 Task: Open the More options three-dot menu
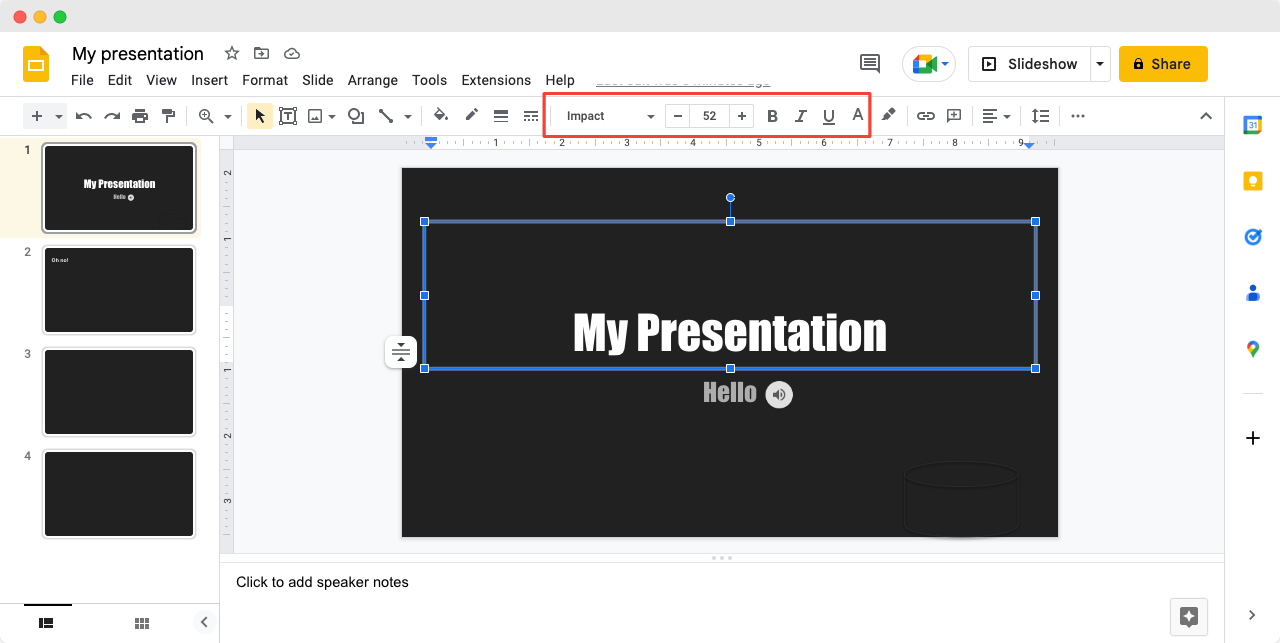coord(1078,116)
